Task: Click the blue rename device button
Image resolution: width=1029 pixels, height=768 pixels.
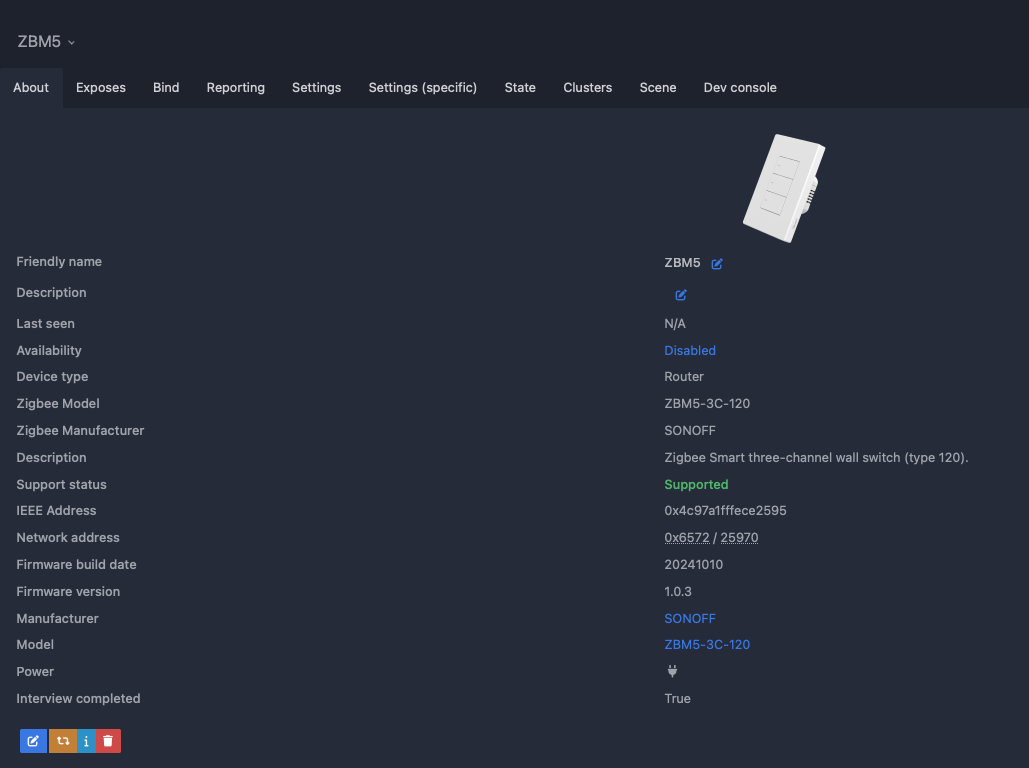Action: (x=33, y=741)
